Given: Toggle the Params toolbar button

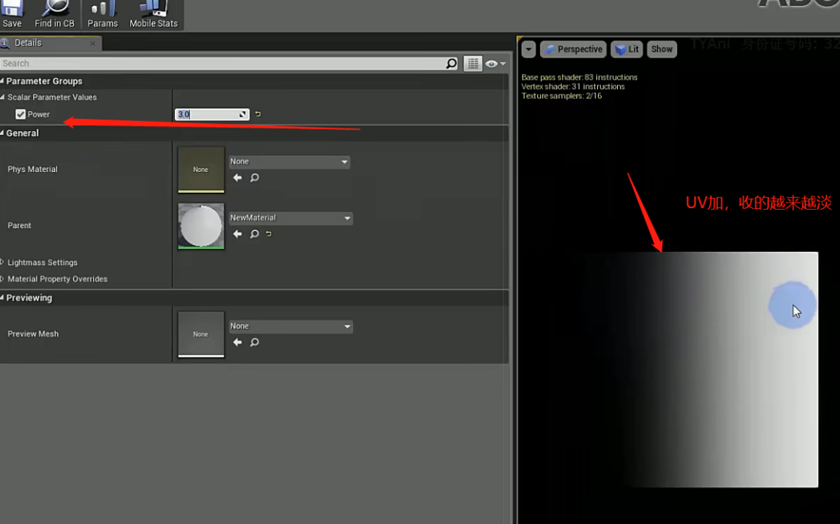Looking at the screenshot, I should [x=103, y=12].
